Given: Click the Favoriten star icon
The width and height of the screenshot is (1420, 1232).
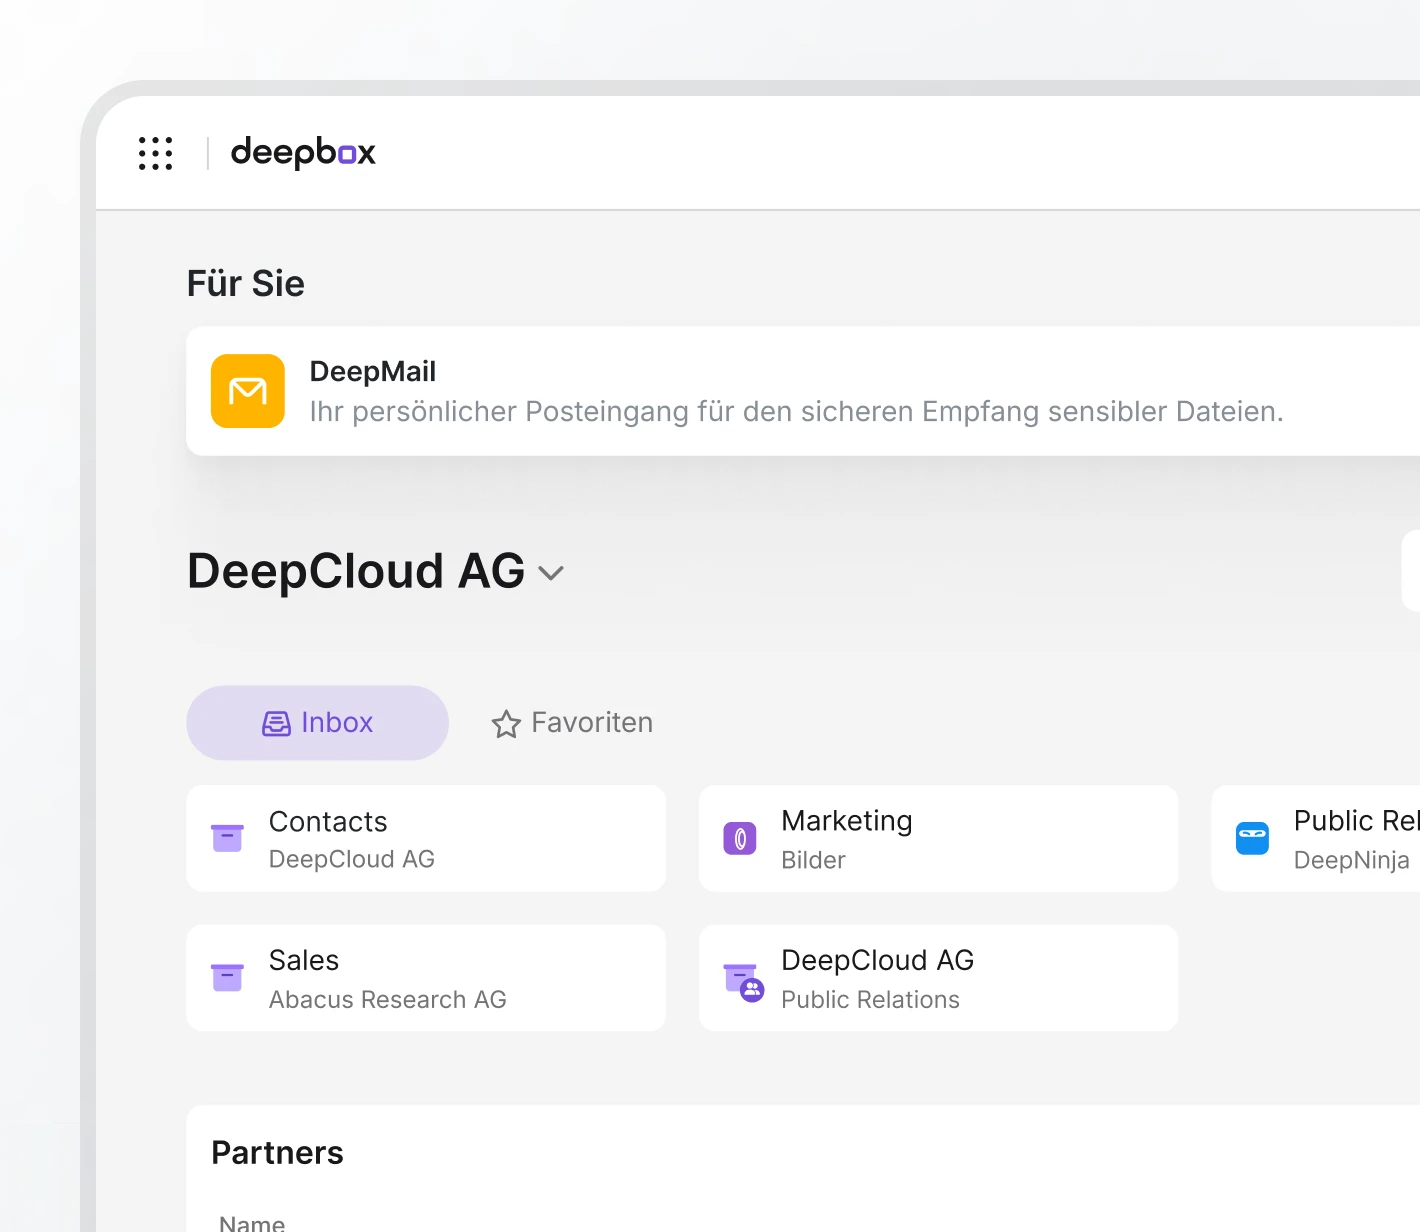Looking at the screenshot, I should tap(506, 724).
